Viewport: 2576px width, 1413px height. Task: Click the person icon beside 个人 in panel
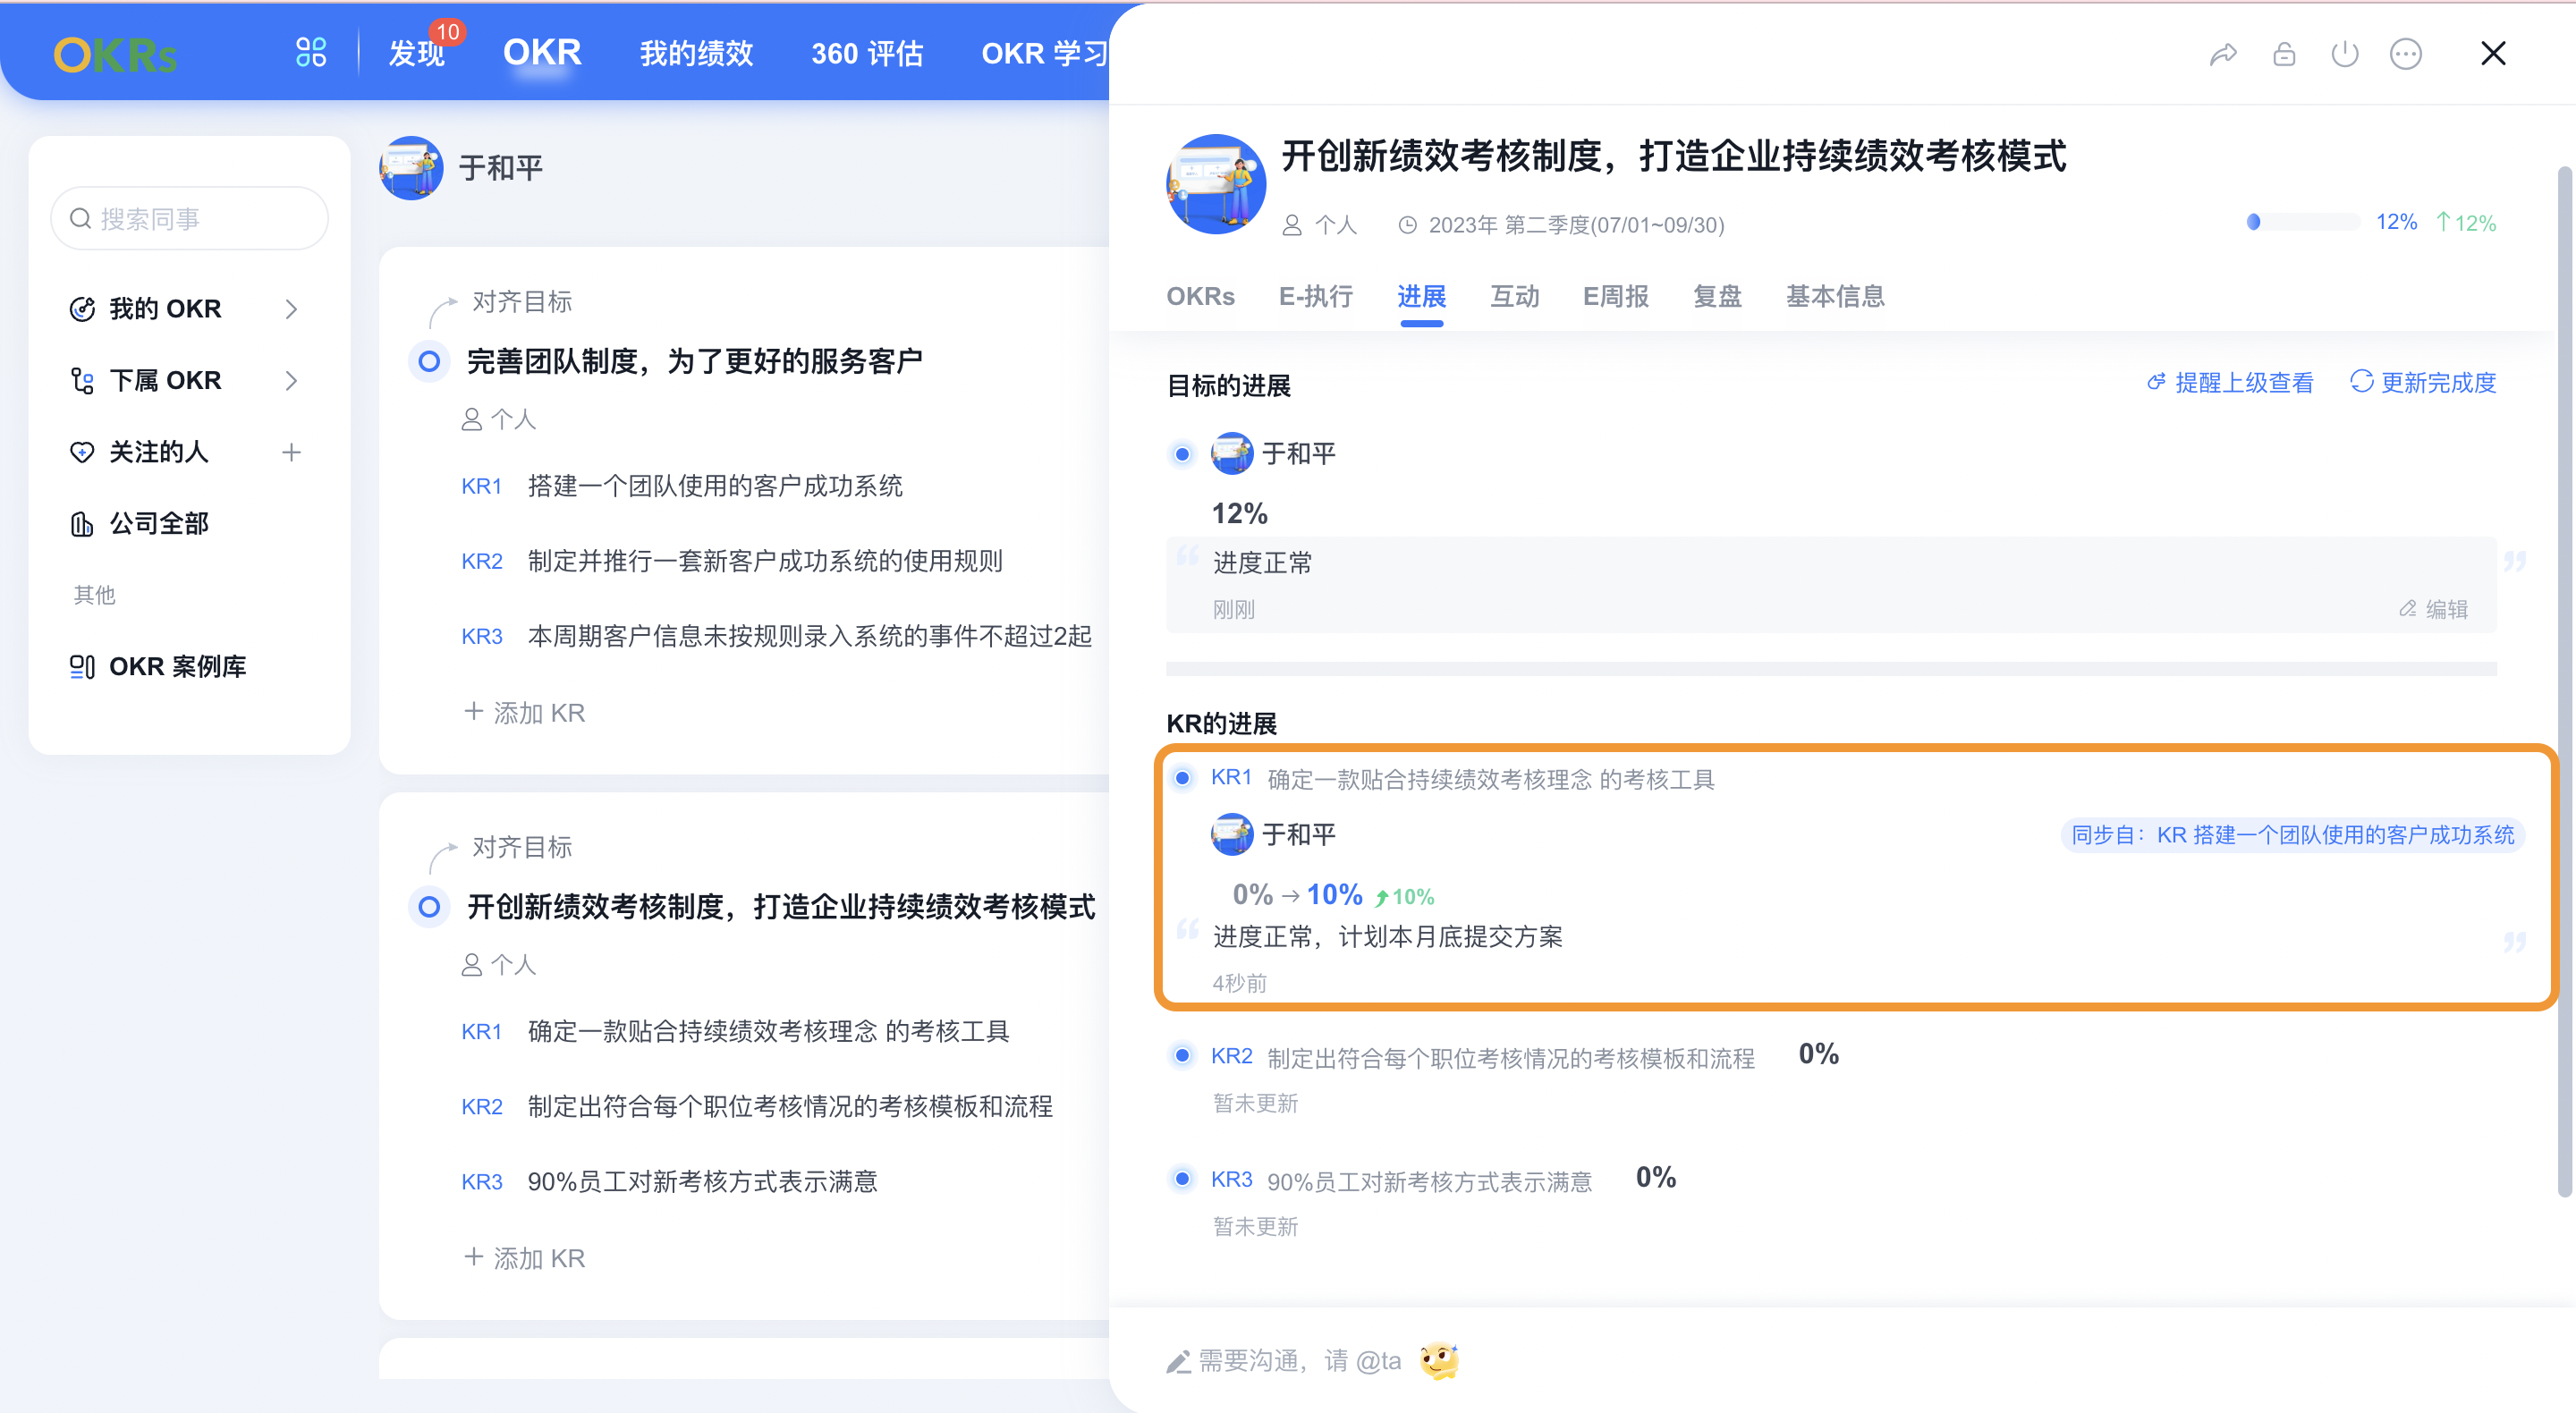(1292, 225)
